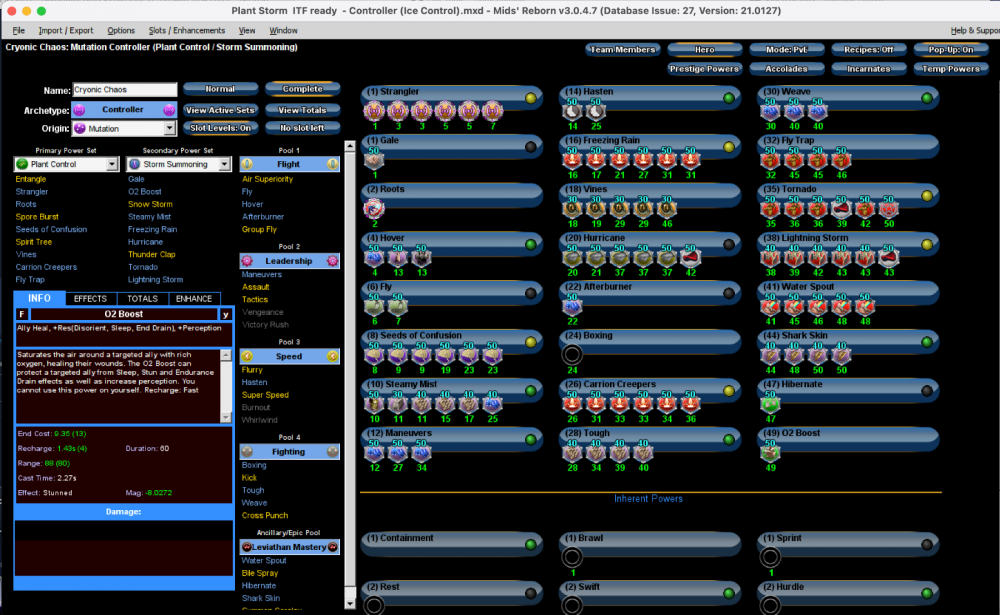Image resolution: width=1000 pixels, height=615 pixels.
Task: Switch to the TOTALS tab
Action: tap(141, 298)
